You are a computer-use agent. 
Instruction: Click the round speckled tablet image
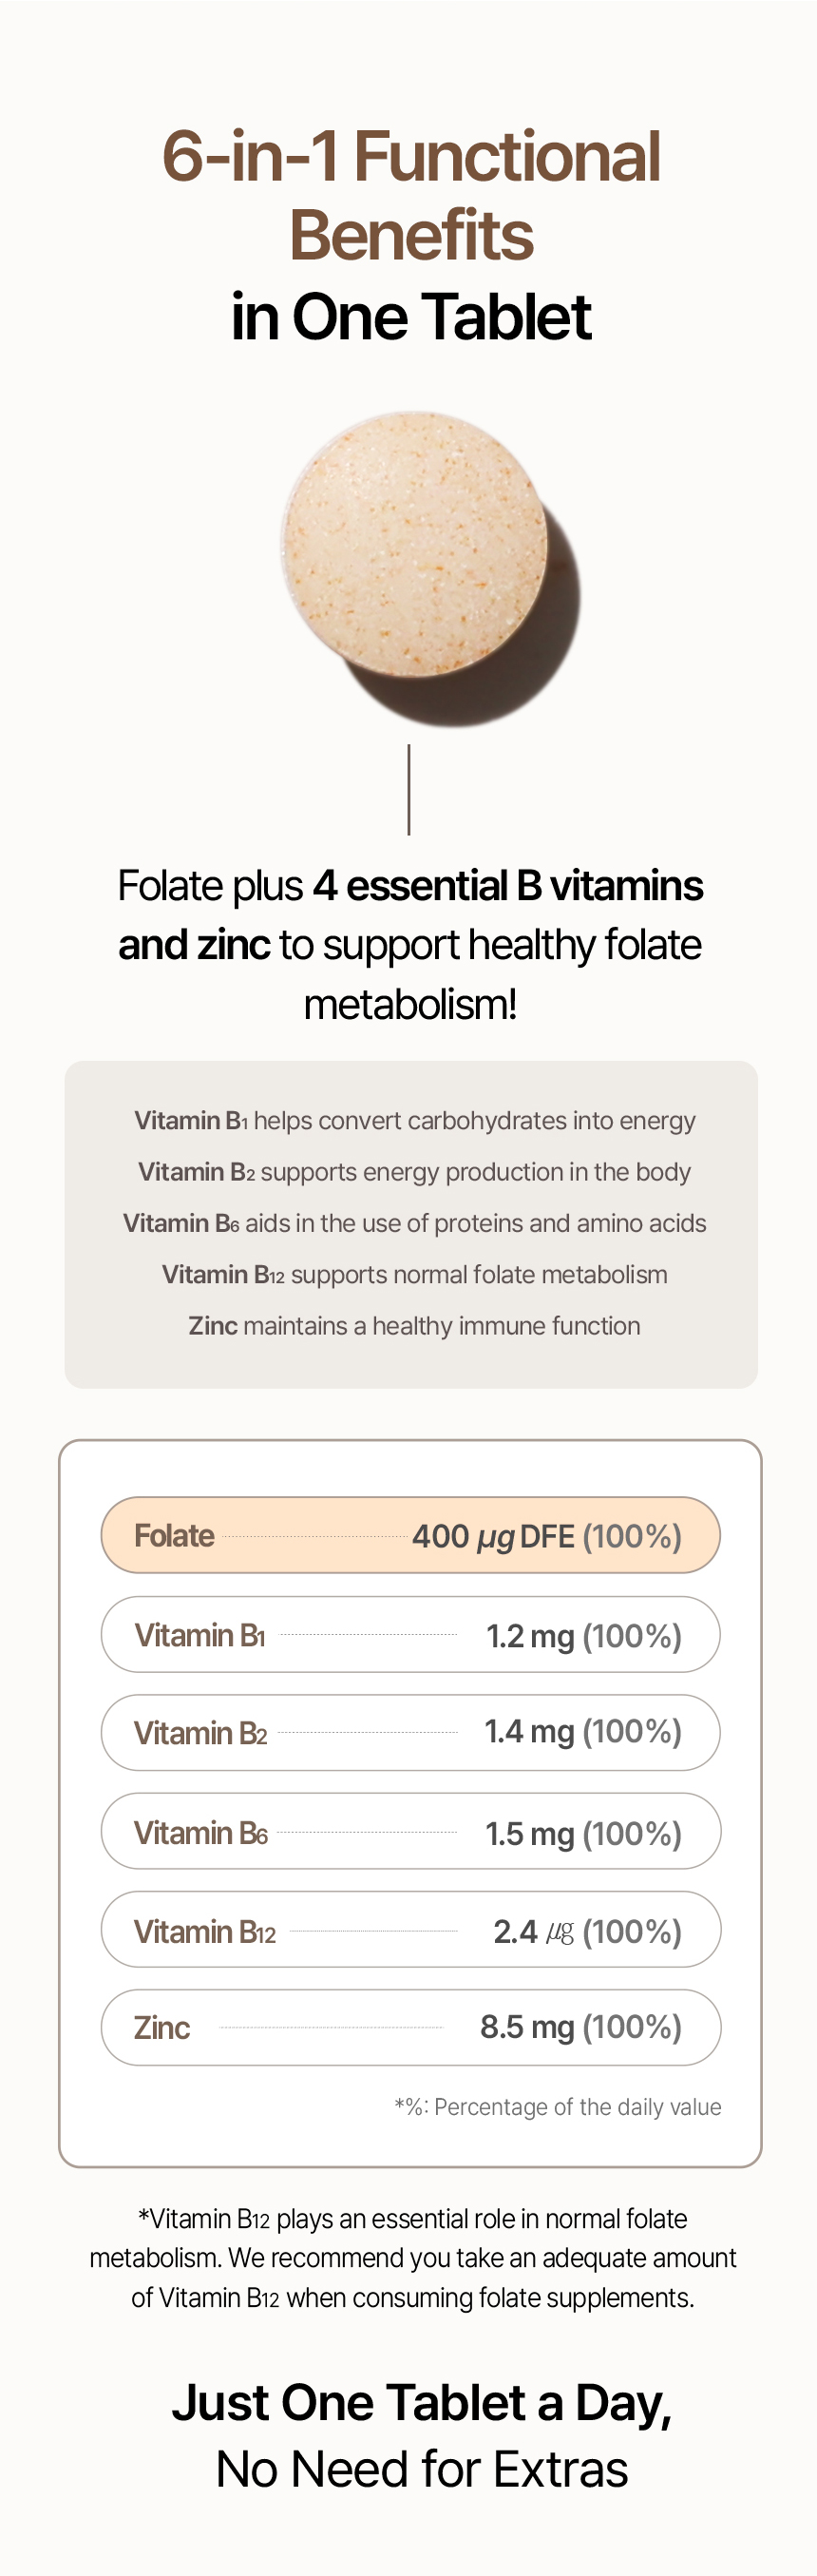tap(416, 545)
